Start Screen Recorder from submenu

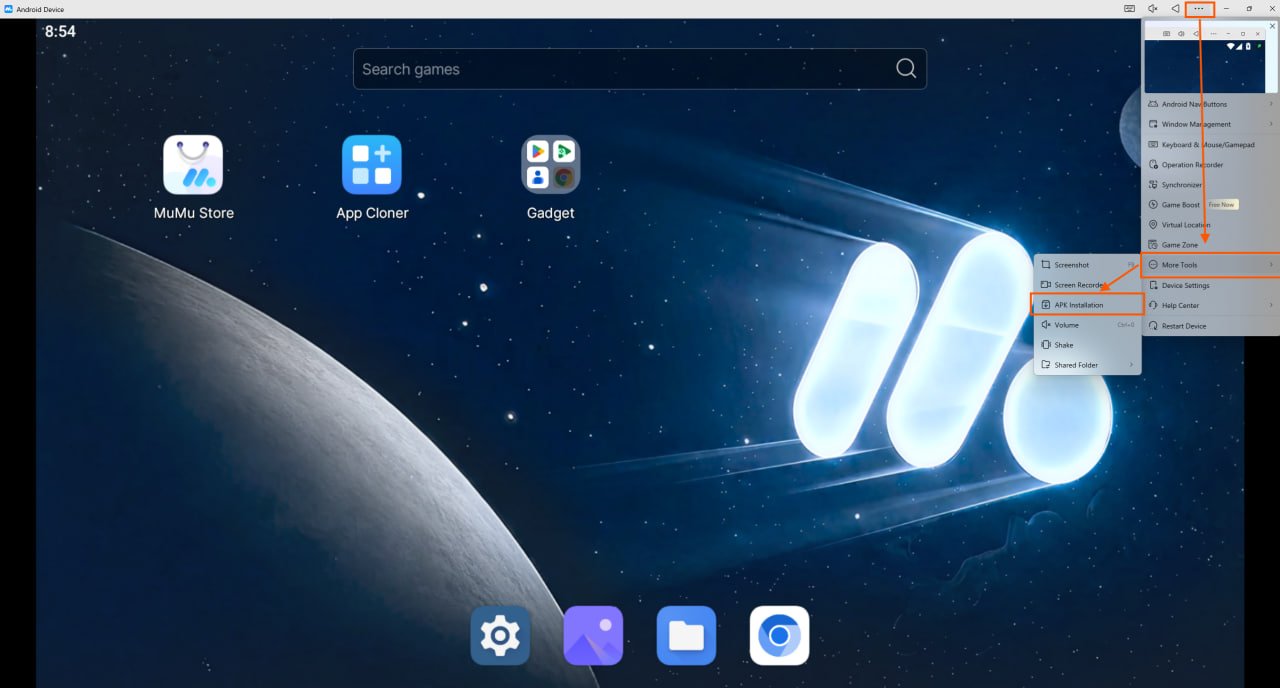[x=1087, y=285]
